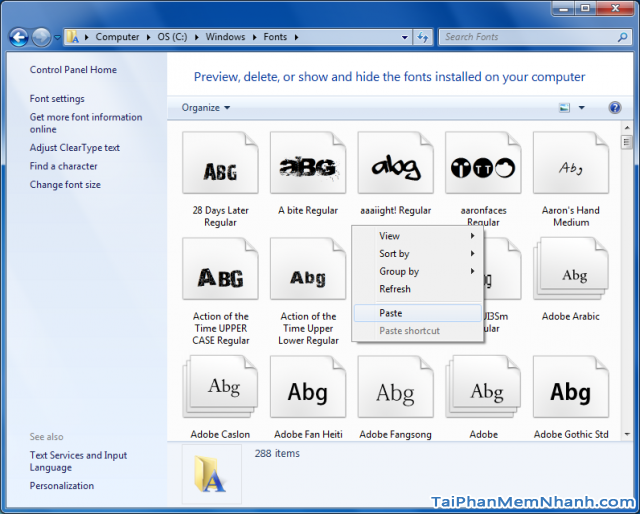Select the Aaron's Hand Medium font icon
640x514 pixels.
pos(571,162)
